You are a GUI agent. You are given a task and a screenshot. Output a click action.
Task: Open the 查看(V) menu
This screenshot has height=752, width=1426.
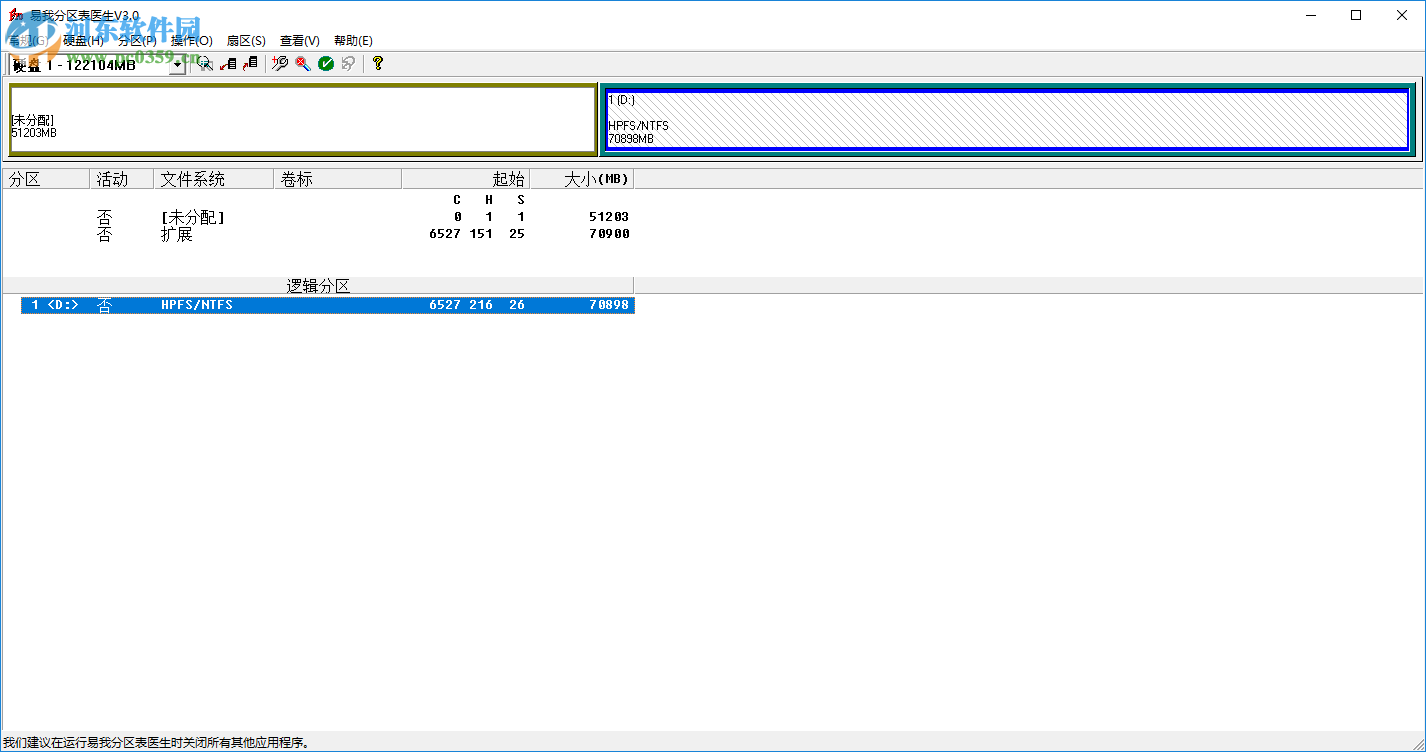point(300,41)
